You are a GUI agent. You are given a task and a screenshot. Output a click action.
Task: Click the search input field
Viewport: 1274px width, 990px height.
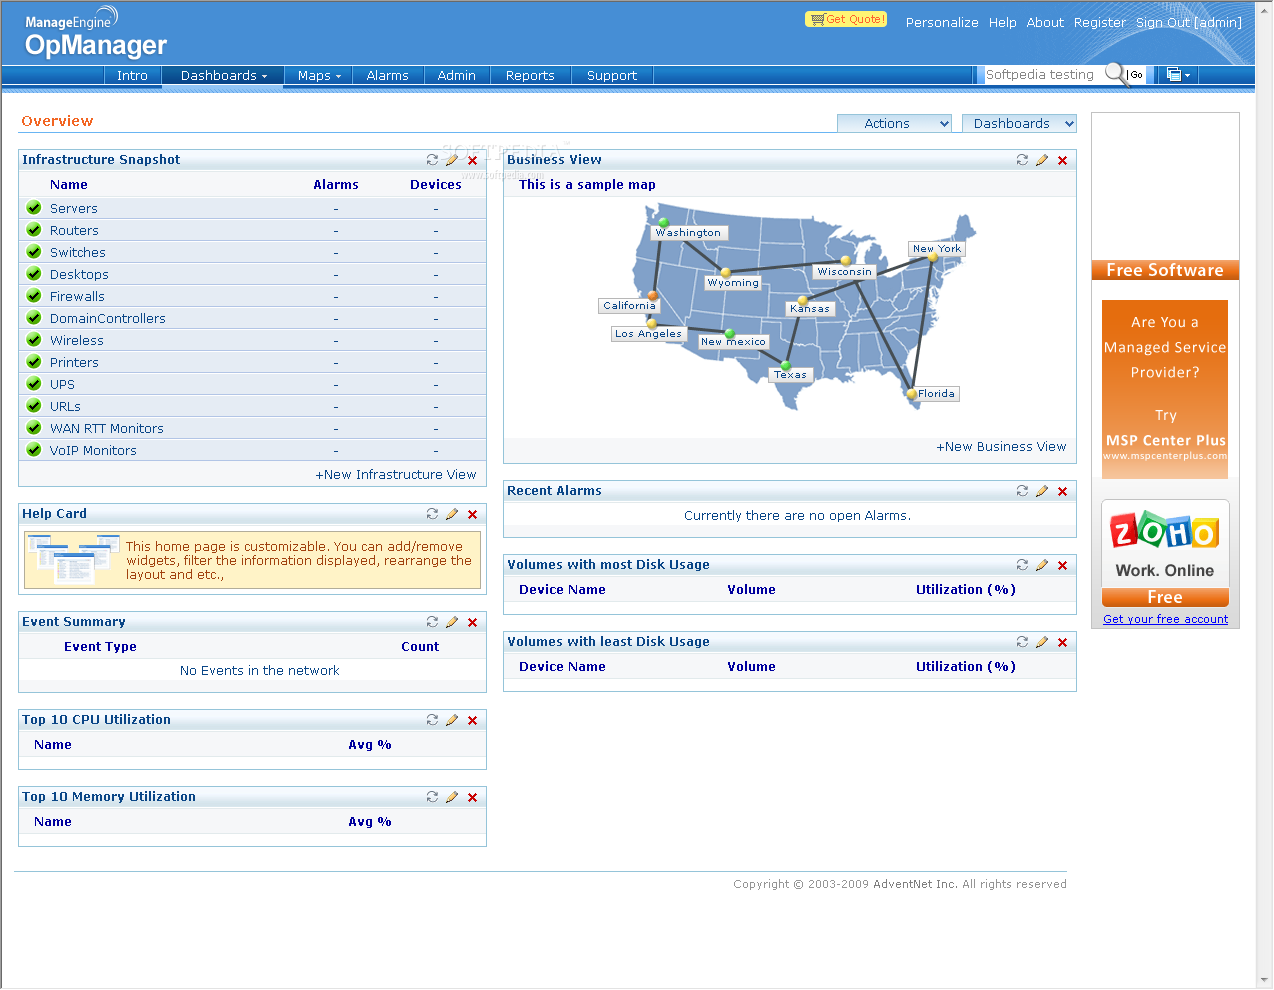click(x=1043, y=75)
